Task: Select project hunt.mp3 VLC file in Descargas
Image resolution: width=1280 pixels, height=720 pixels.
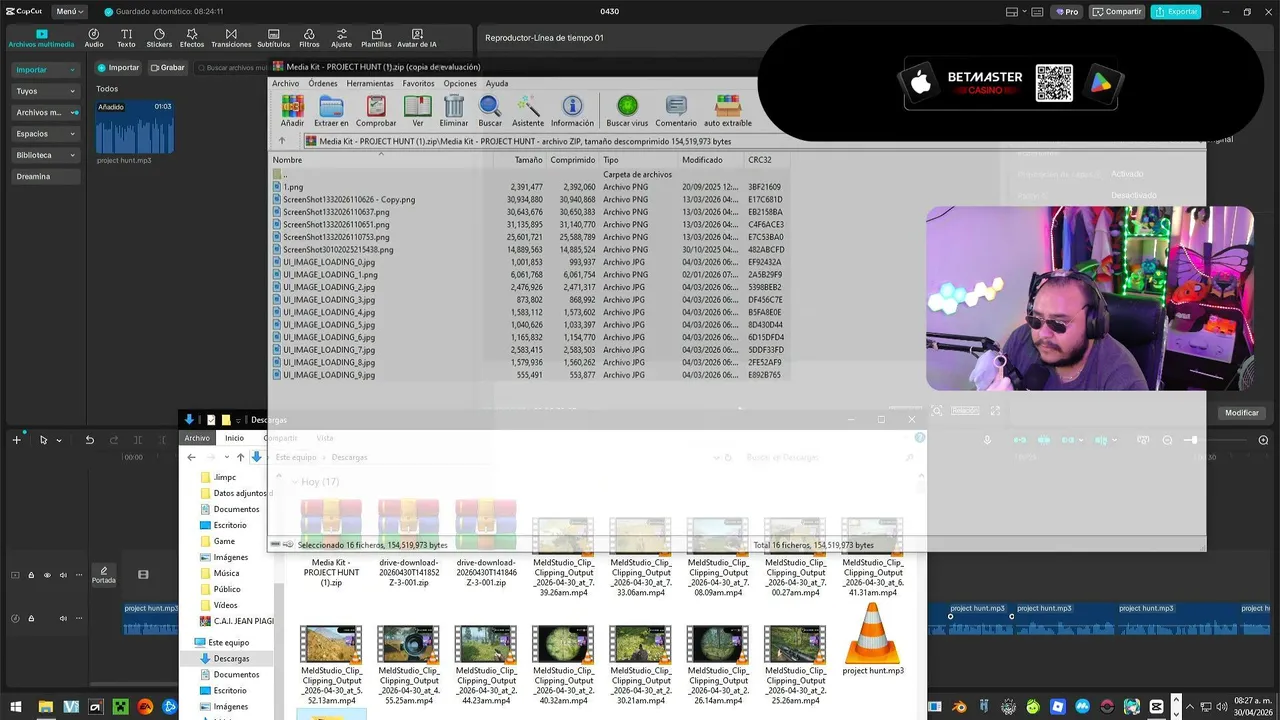Action: pyautogui.click(x=873, y=639)
